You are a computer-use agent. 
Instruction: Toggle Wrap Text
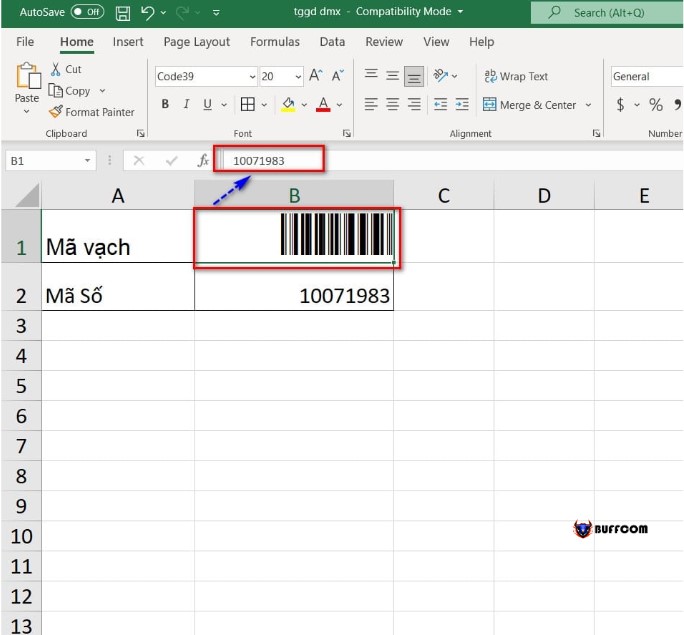click(x=516, y=76)
